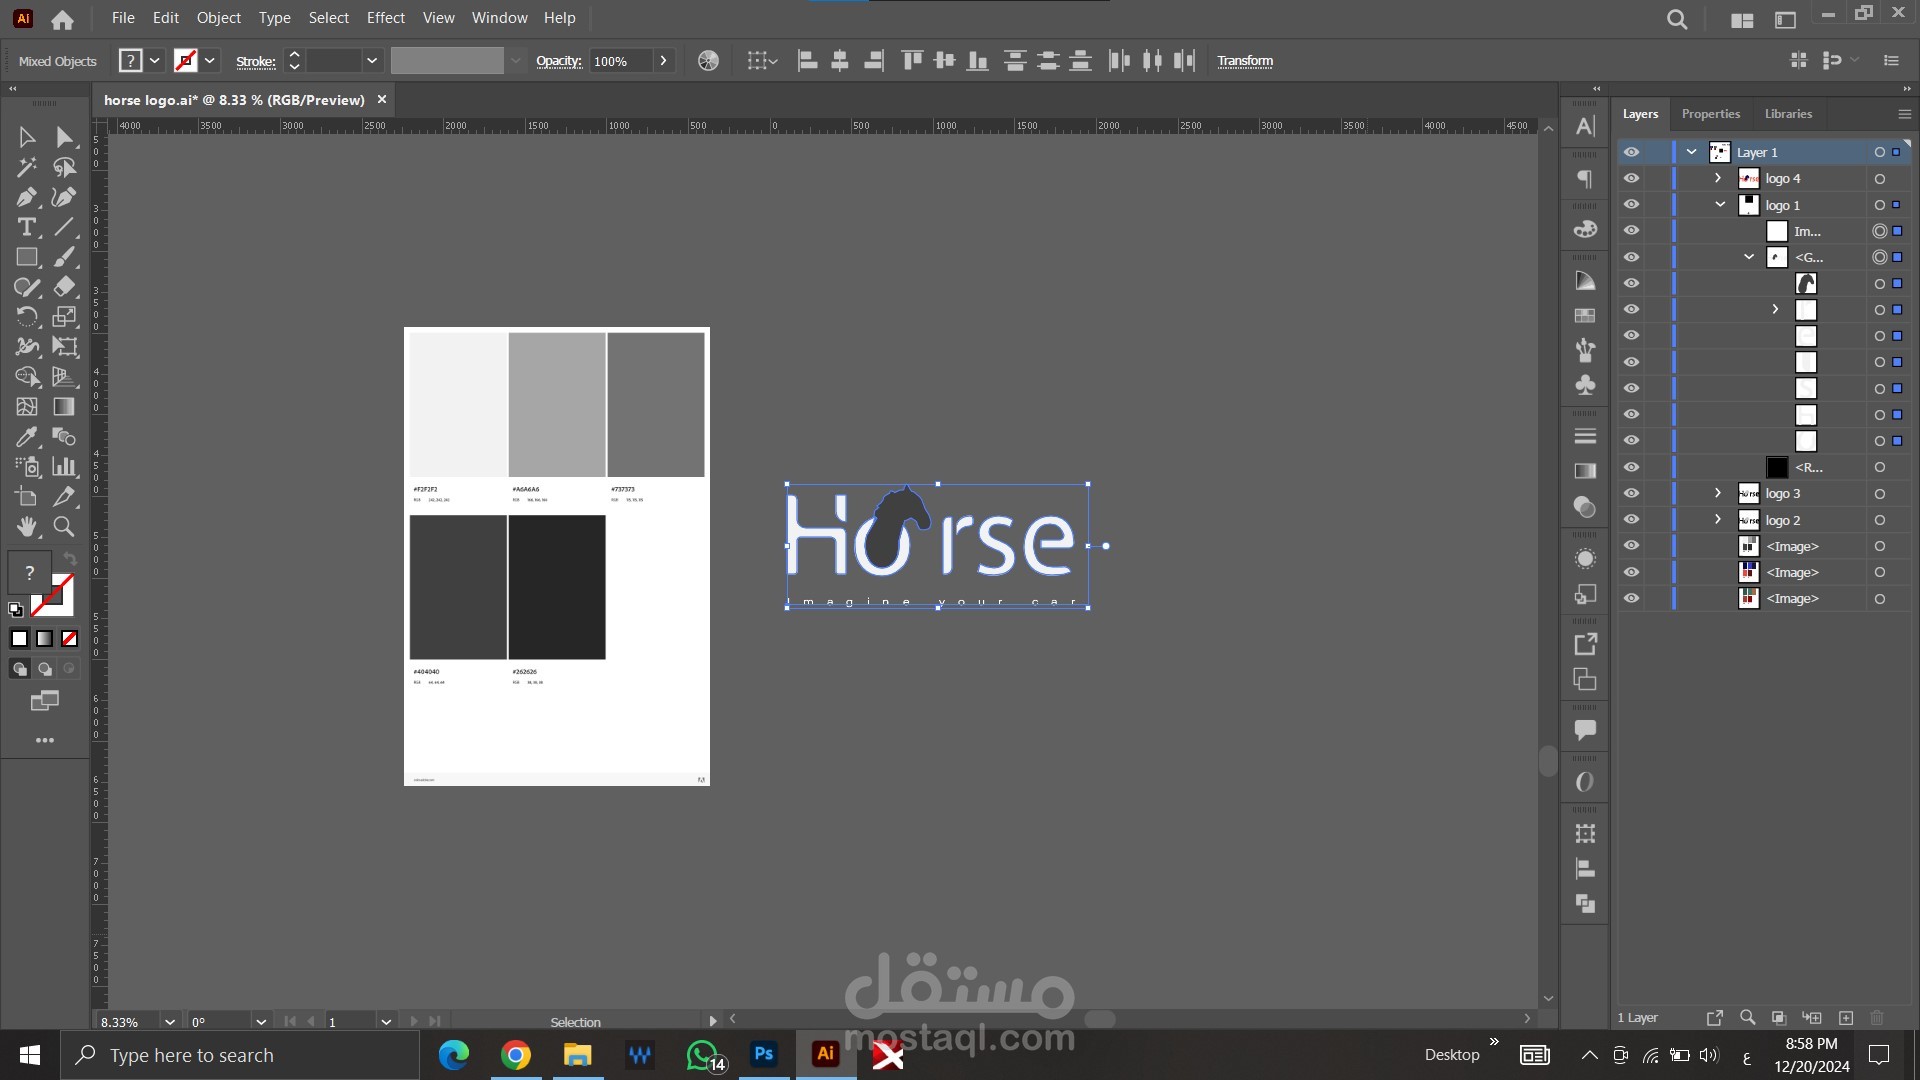Select the Hand tool
1920x1080 pixels.
tap(26, 527)
